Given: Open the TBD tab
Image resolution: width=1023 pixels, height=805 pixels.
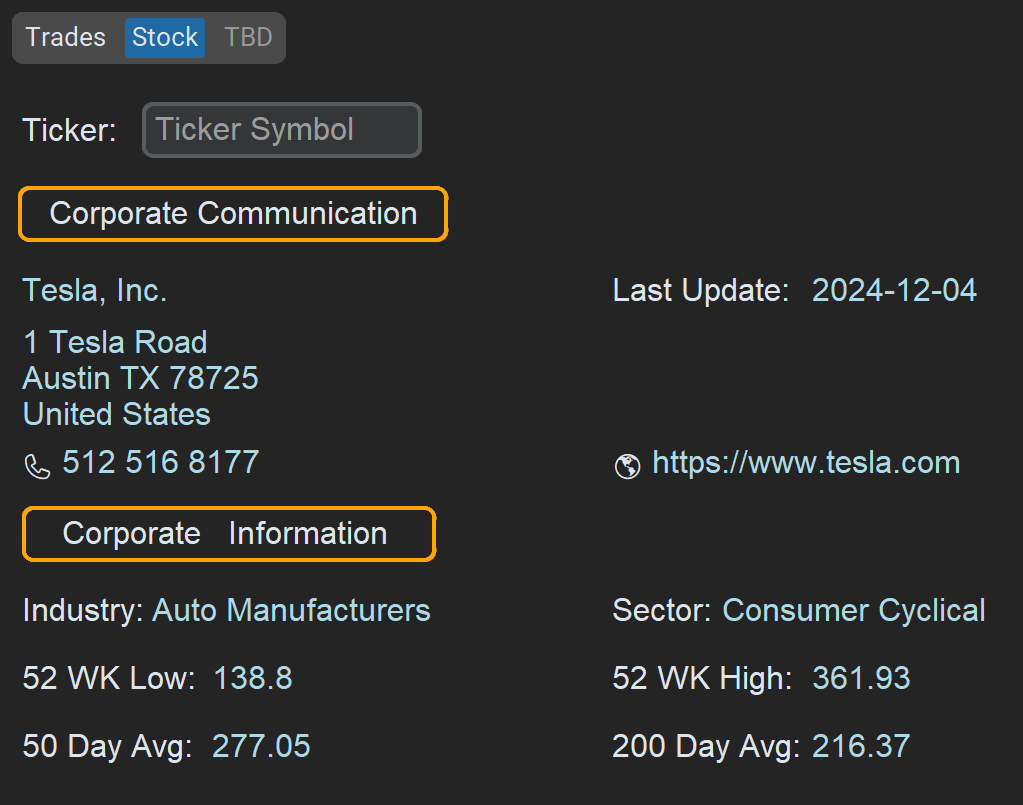Looking at the screenshot, I should pos(248,38).
